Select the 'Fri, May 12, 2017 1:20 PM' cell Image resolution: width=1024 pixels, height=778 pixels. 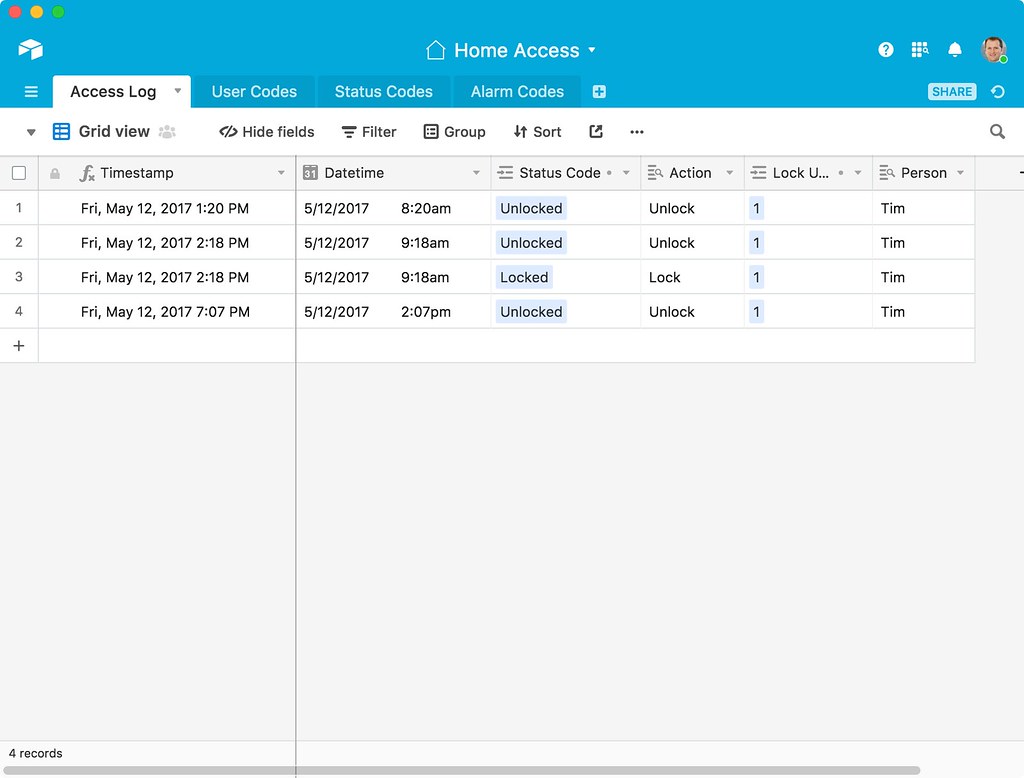click(x=167, y=208)
